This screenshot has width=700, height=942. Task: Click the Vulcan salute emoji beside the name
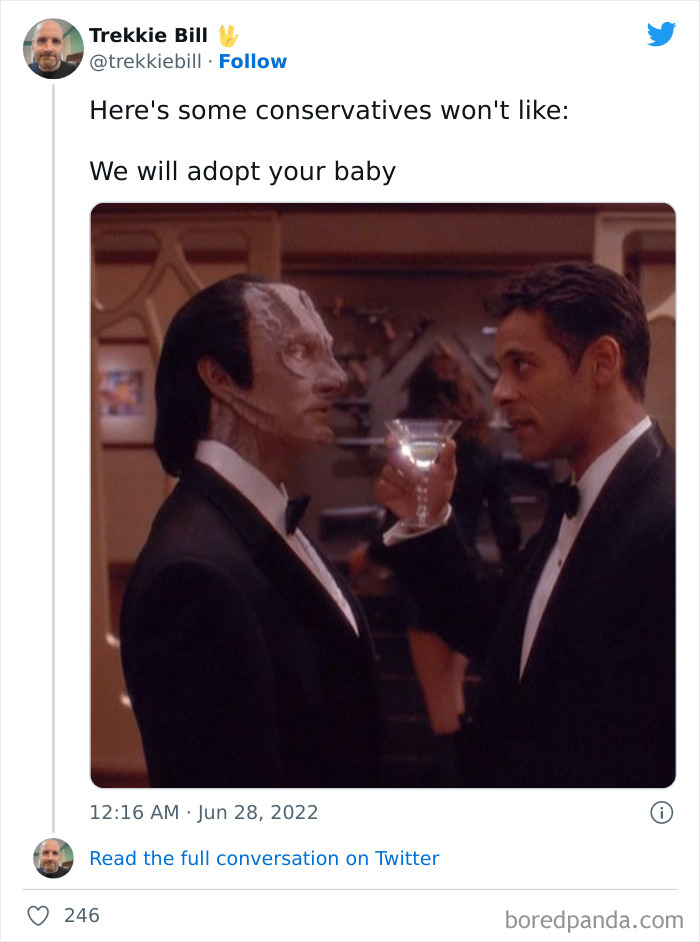pyautogui.click(x=228, y=36)
